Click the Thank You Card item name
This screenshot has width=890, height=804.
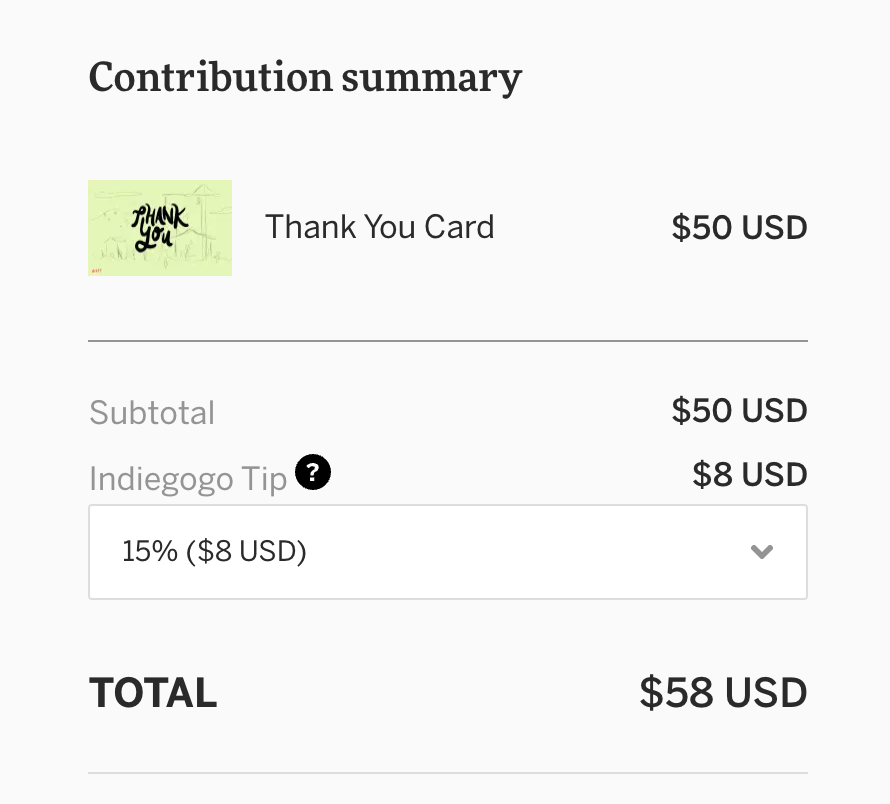pyautogui.click(x=379, y=227)
